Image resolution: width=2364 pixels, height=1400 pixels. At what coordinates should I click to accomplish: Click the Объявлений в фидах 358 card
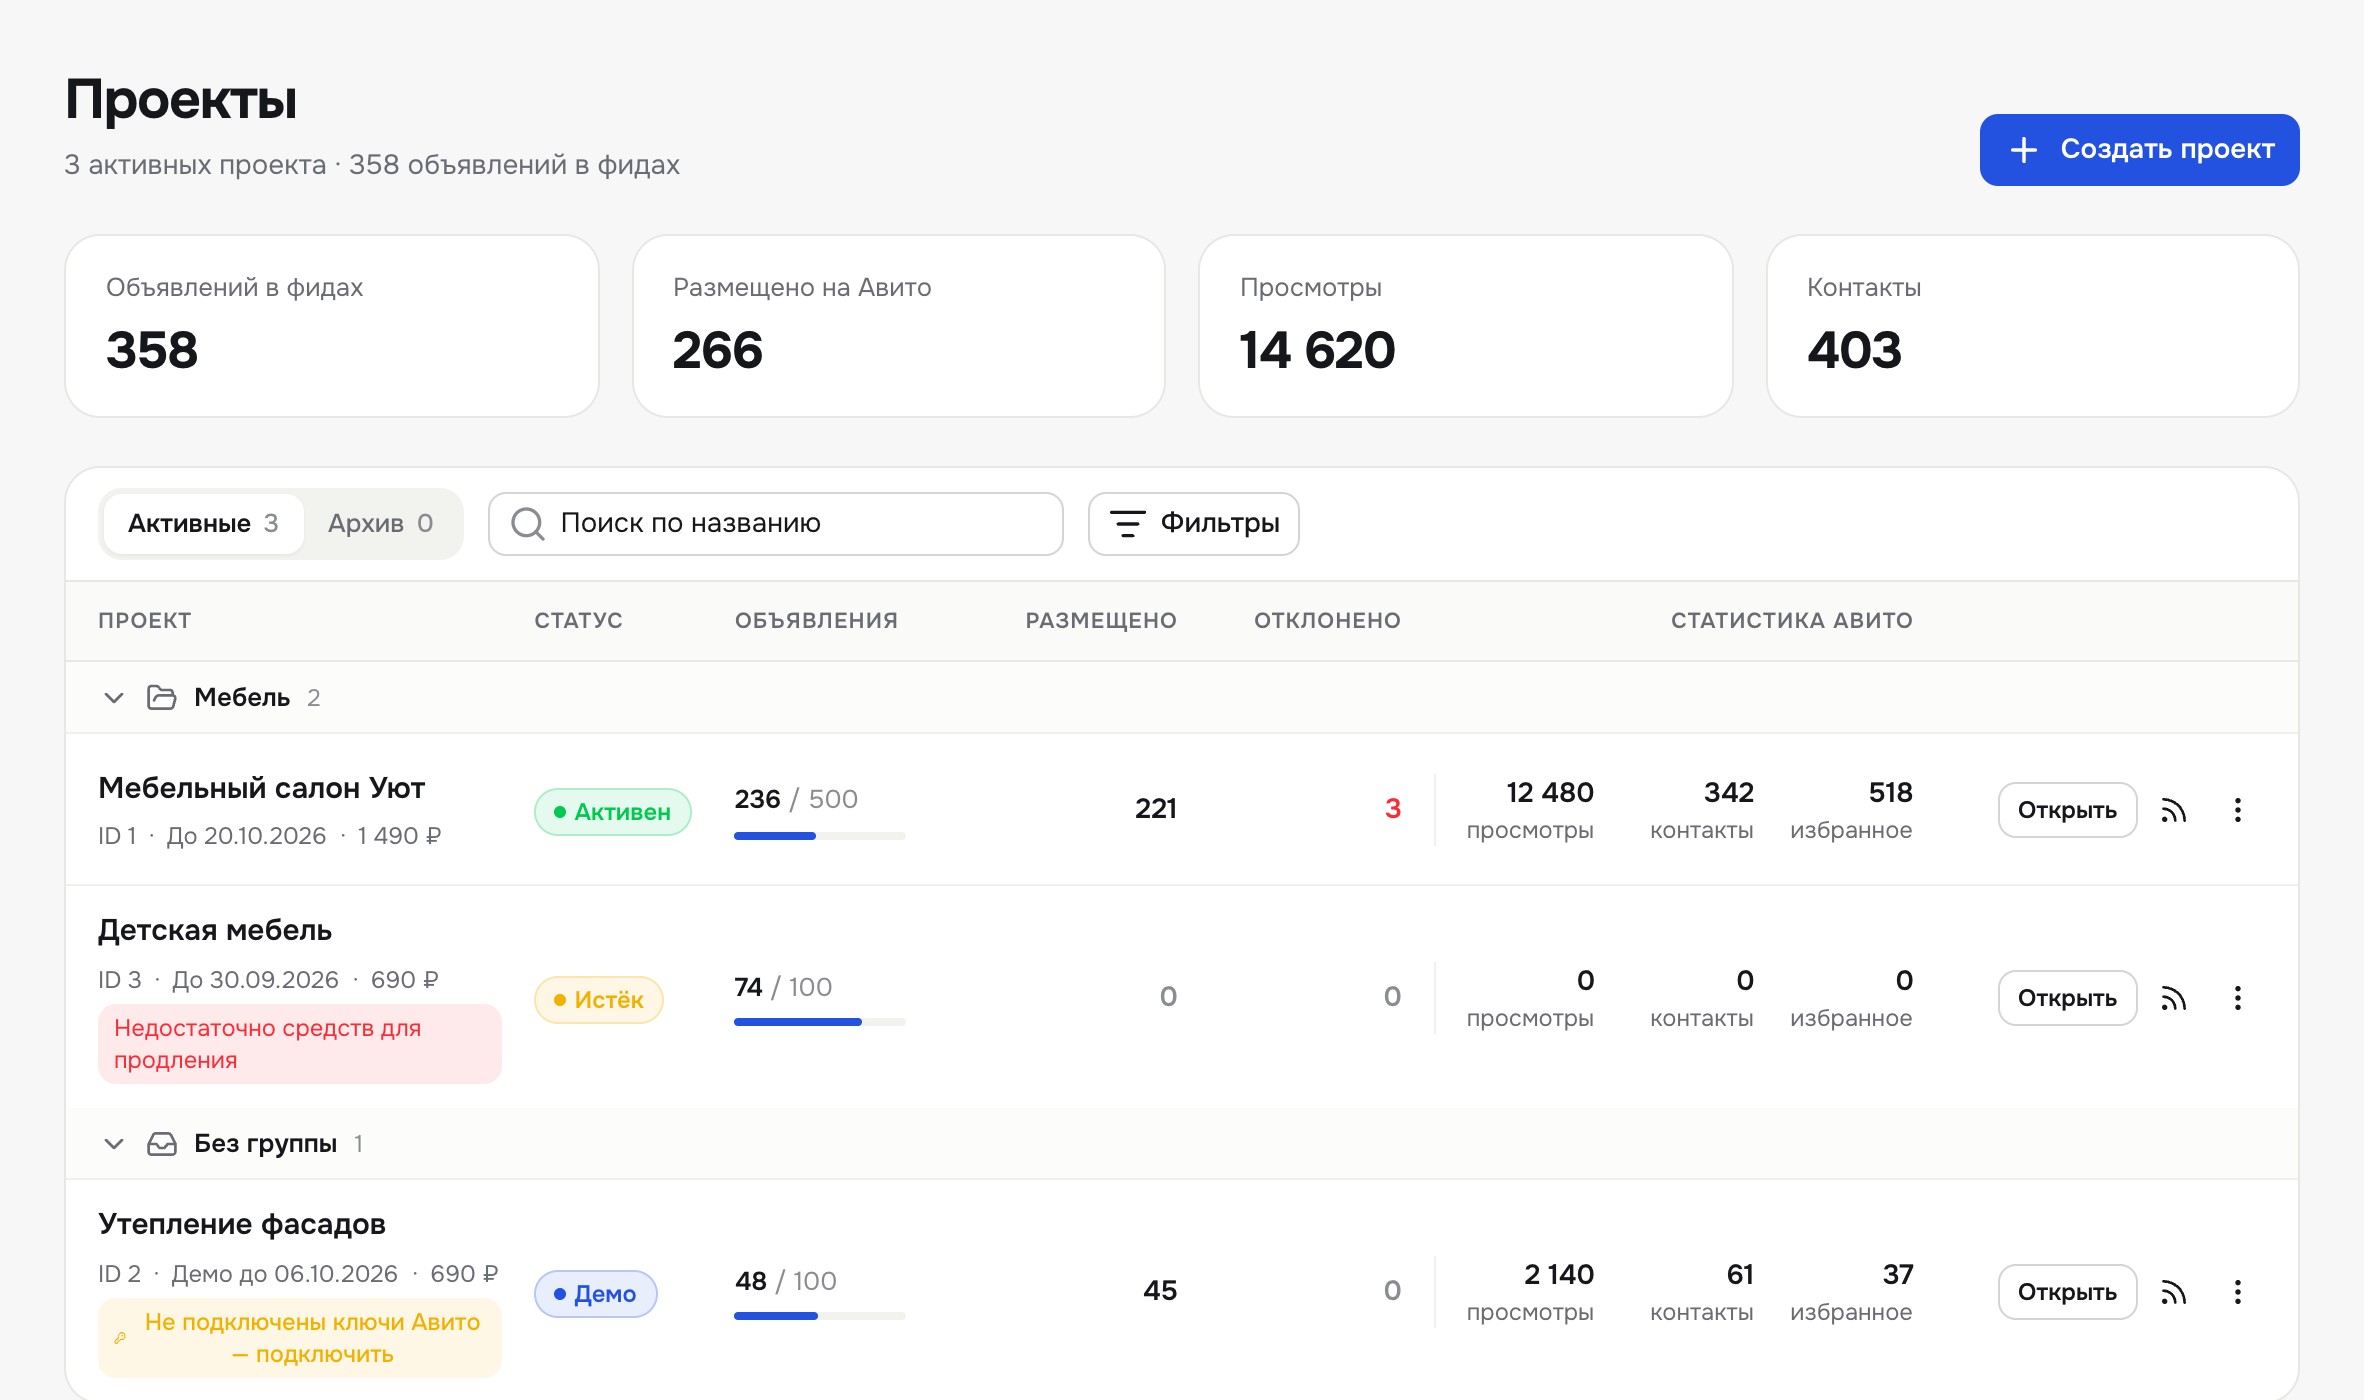coord(332,326)
